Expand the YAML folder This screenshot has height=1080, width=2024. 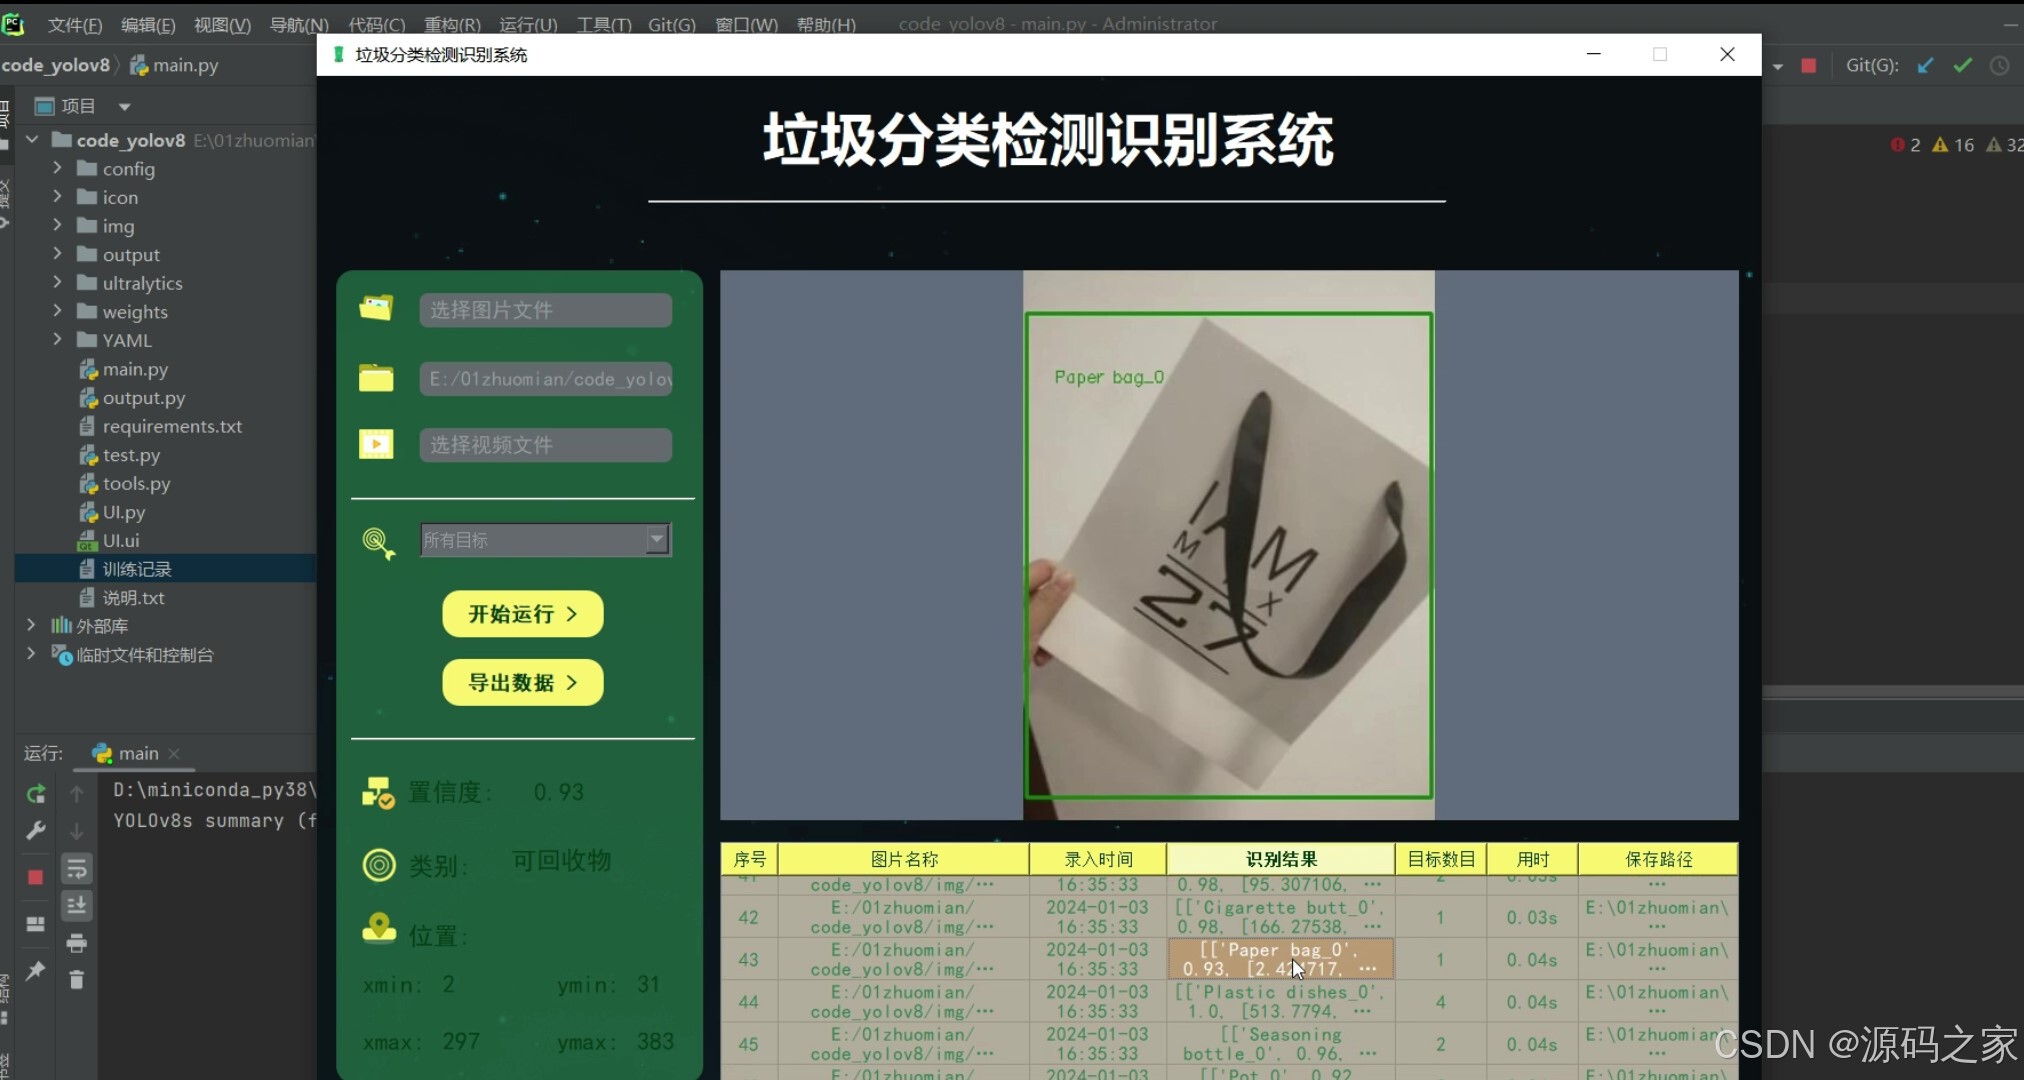coord(57,340)
